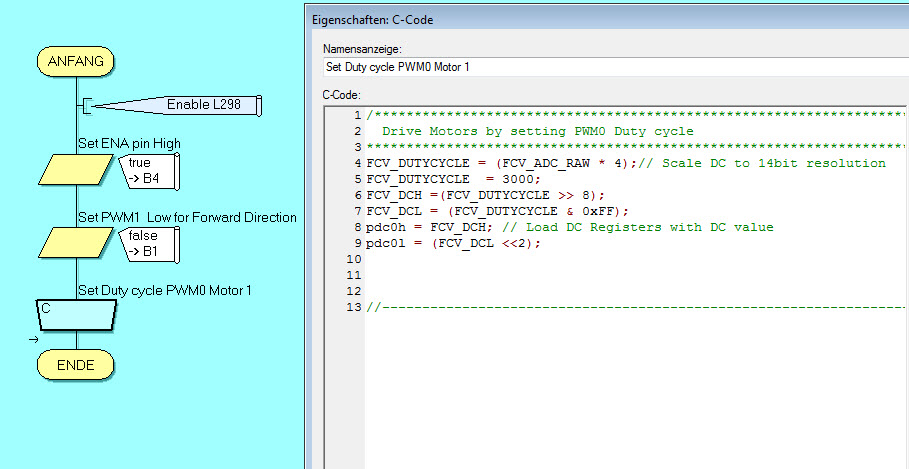Click code line 7 with '& 0xFF'
Screen dimensions: 909x469
(x=497, y=211)
